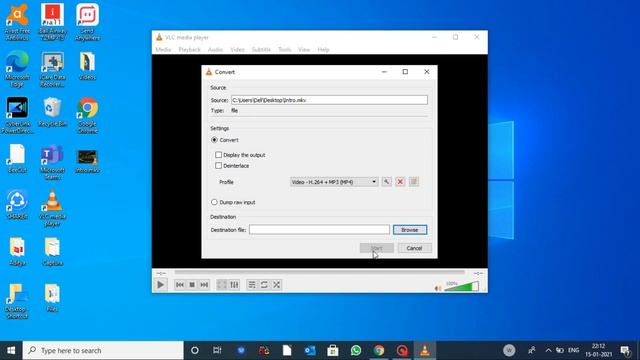
Task: Open VLC Subtitle menu
Action: click(261, 49)
